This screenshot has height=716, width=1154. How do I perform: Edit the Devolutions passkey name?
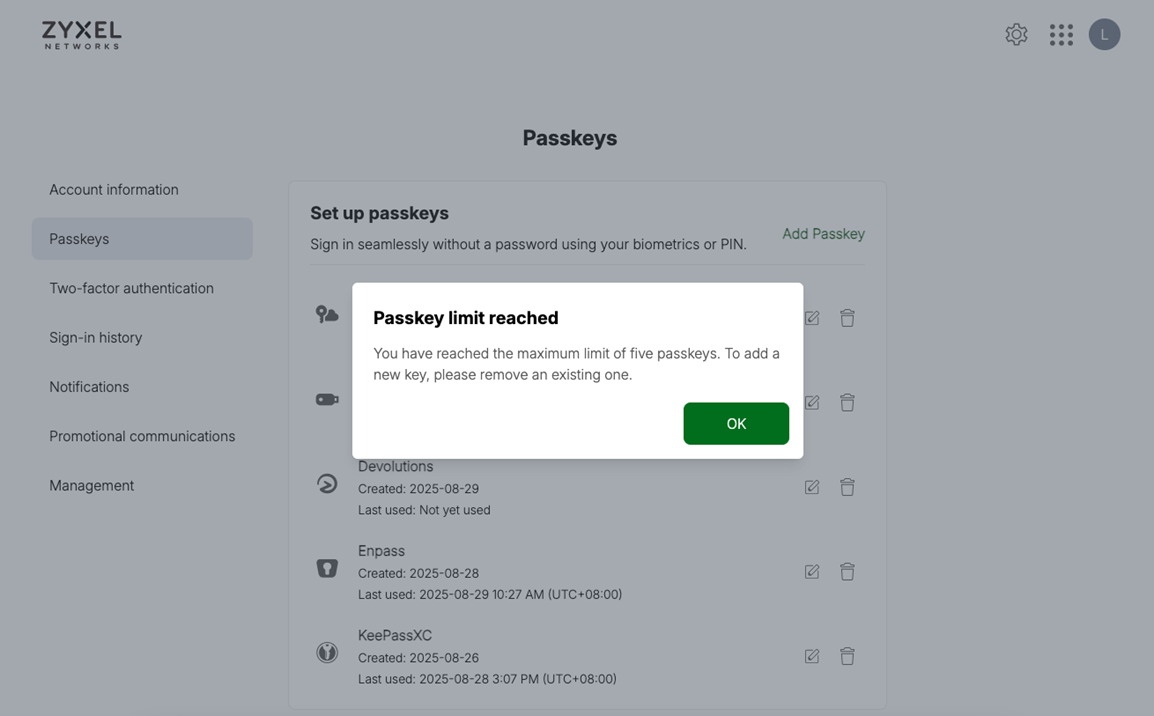click(812, 487)
